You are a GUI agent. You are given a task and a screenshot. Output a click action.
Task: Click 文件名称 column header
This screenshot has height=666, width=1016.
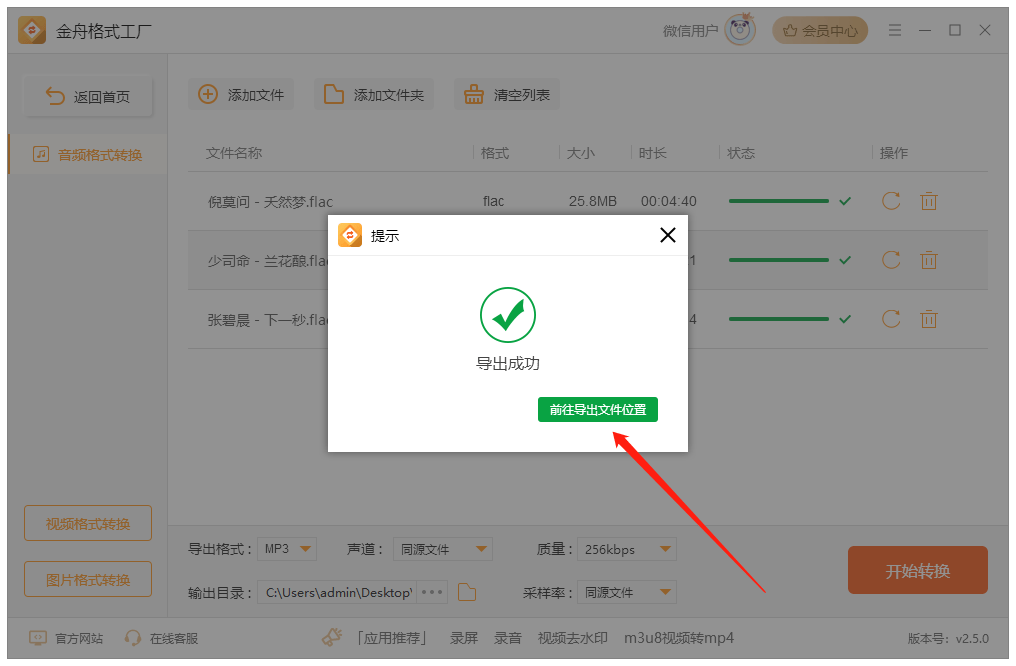coord(234,153)
